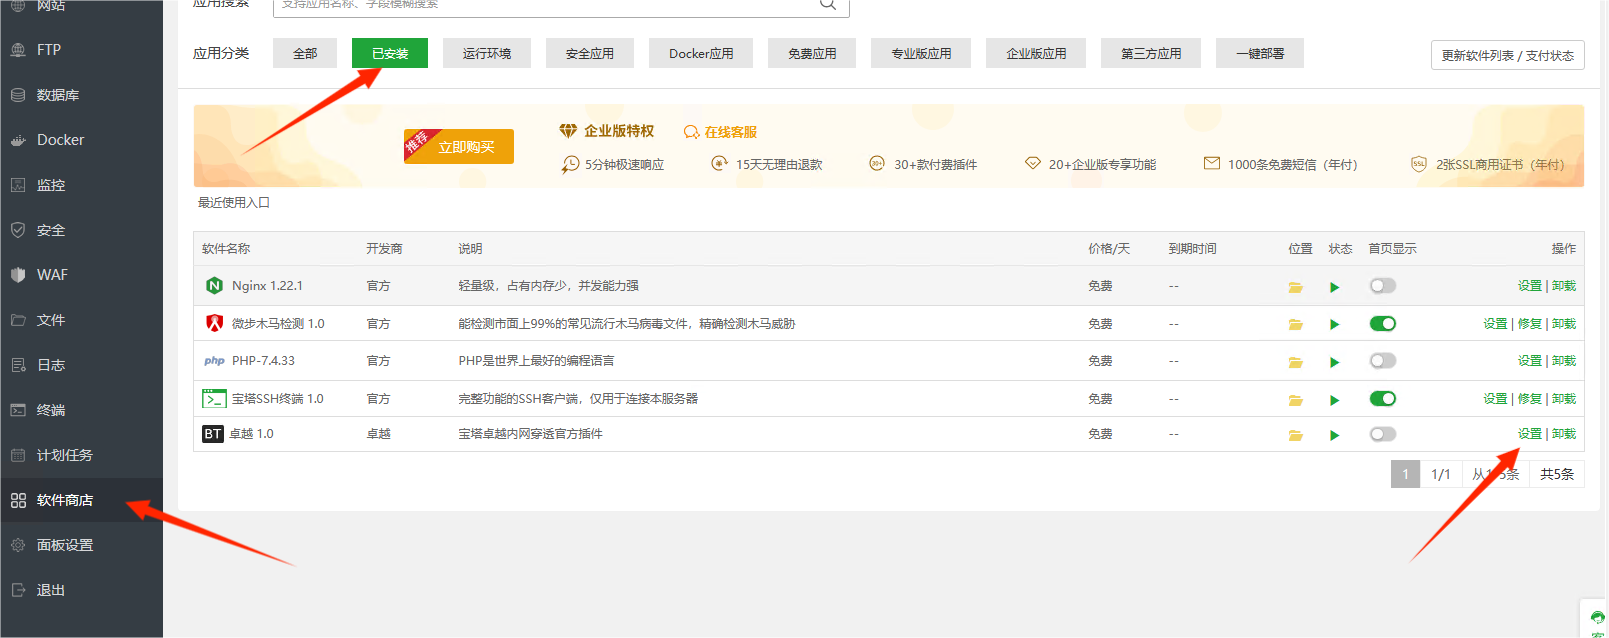Open the 微步木马检测 folder location icon
This screenshot has height=638, width=1609.
point(1295,324)
